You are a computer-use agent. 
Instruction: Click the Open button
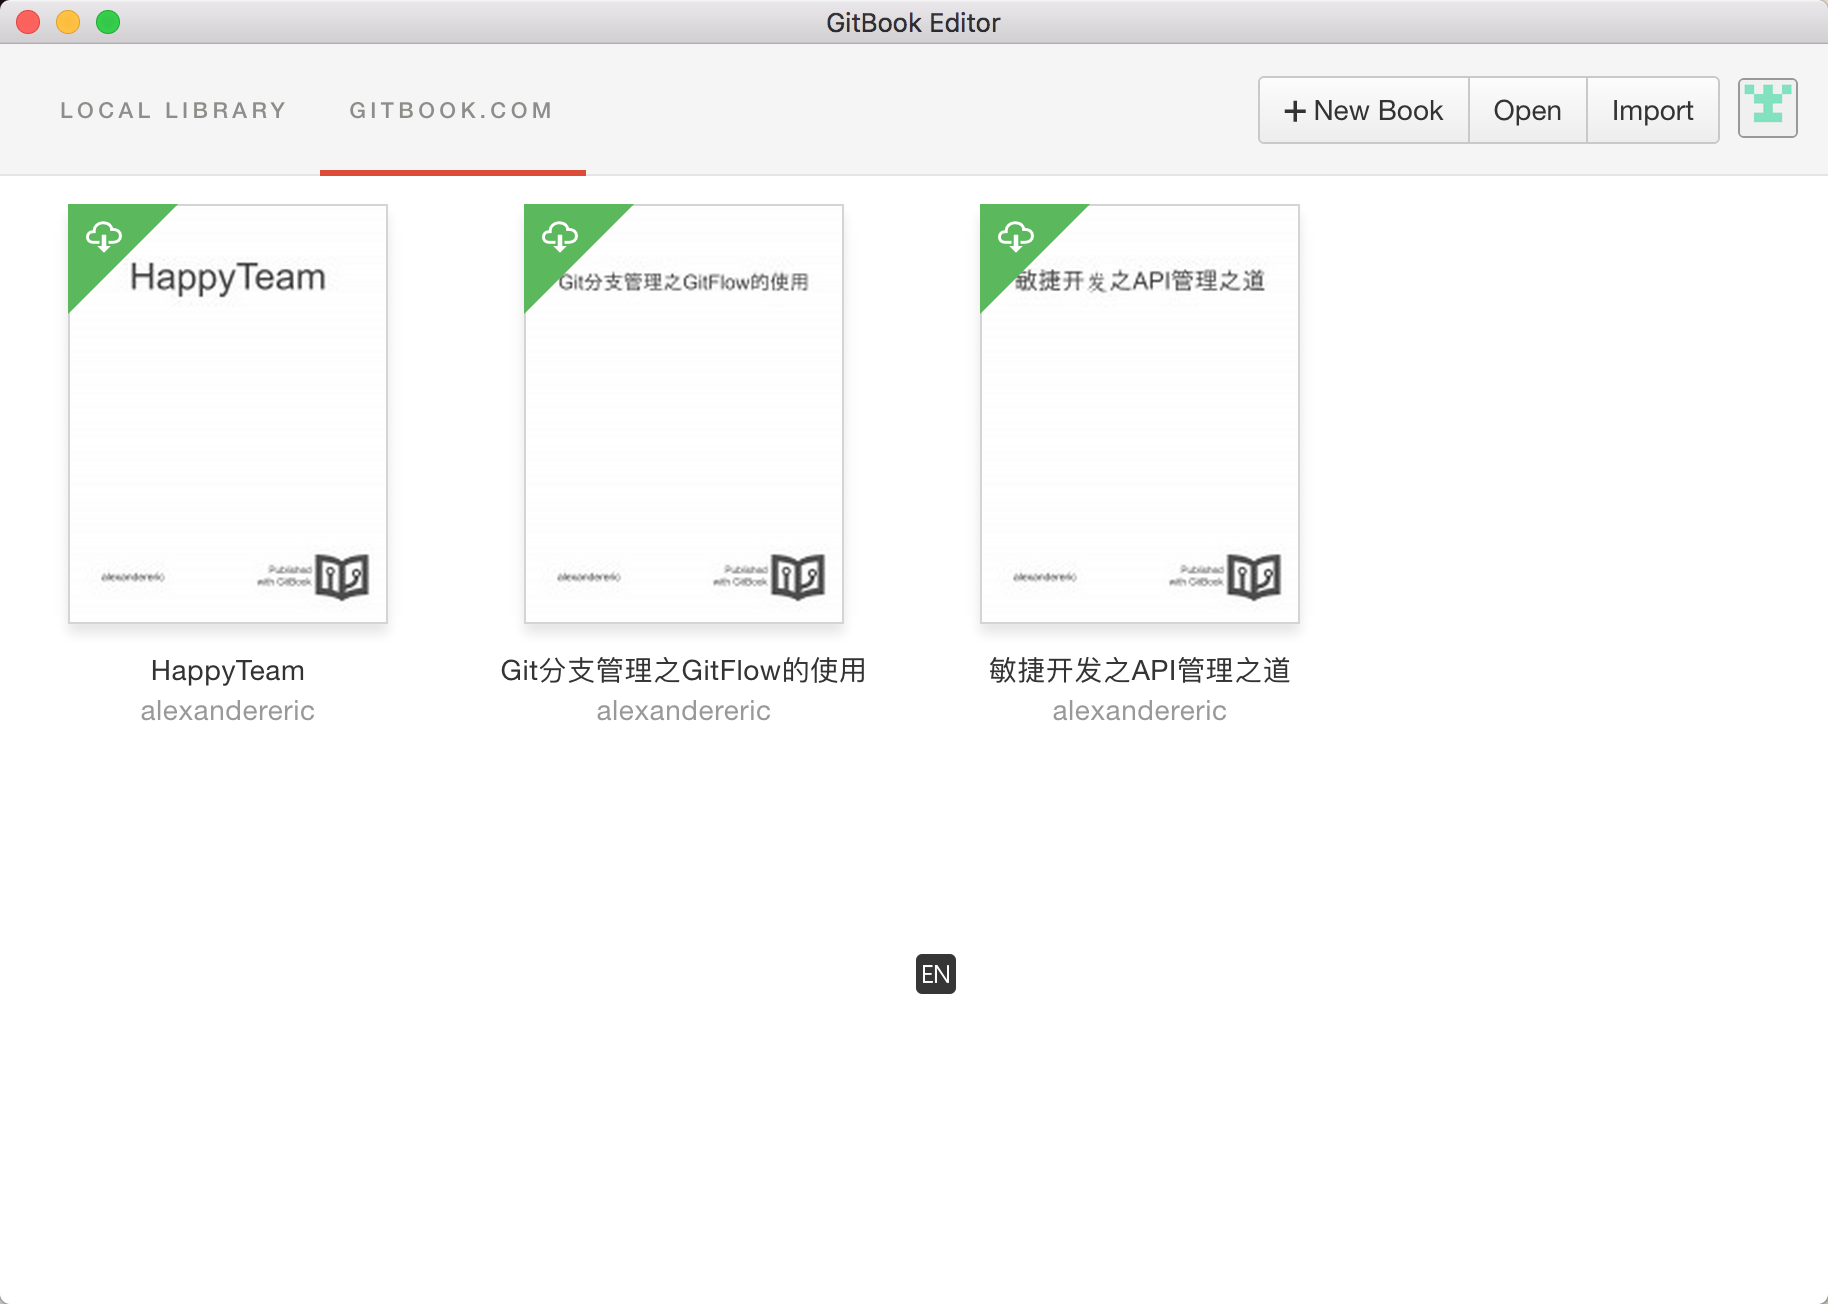[x=1528, y=110]
